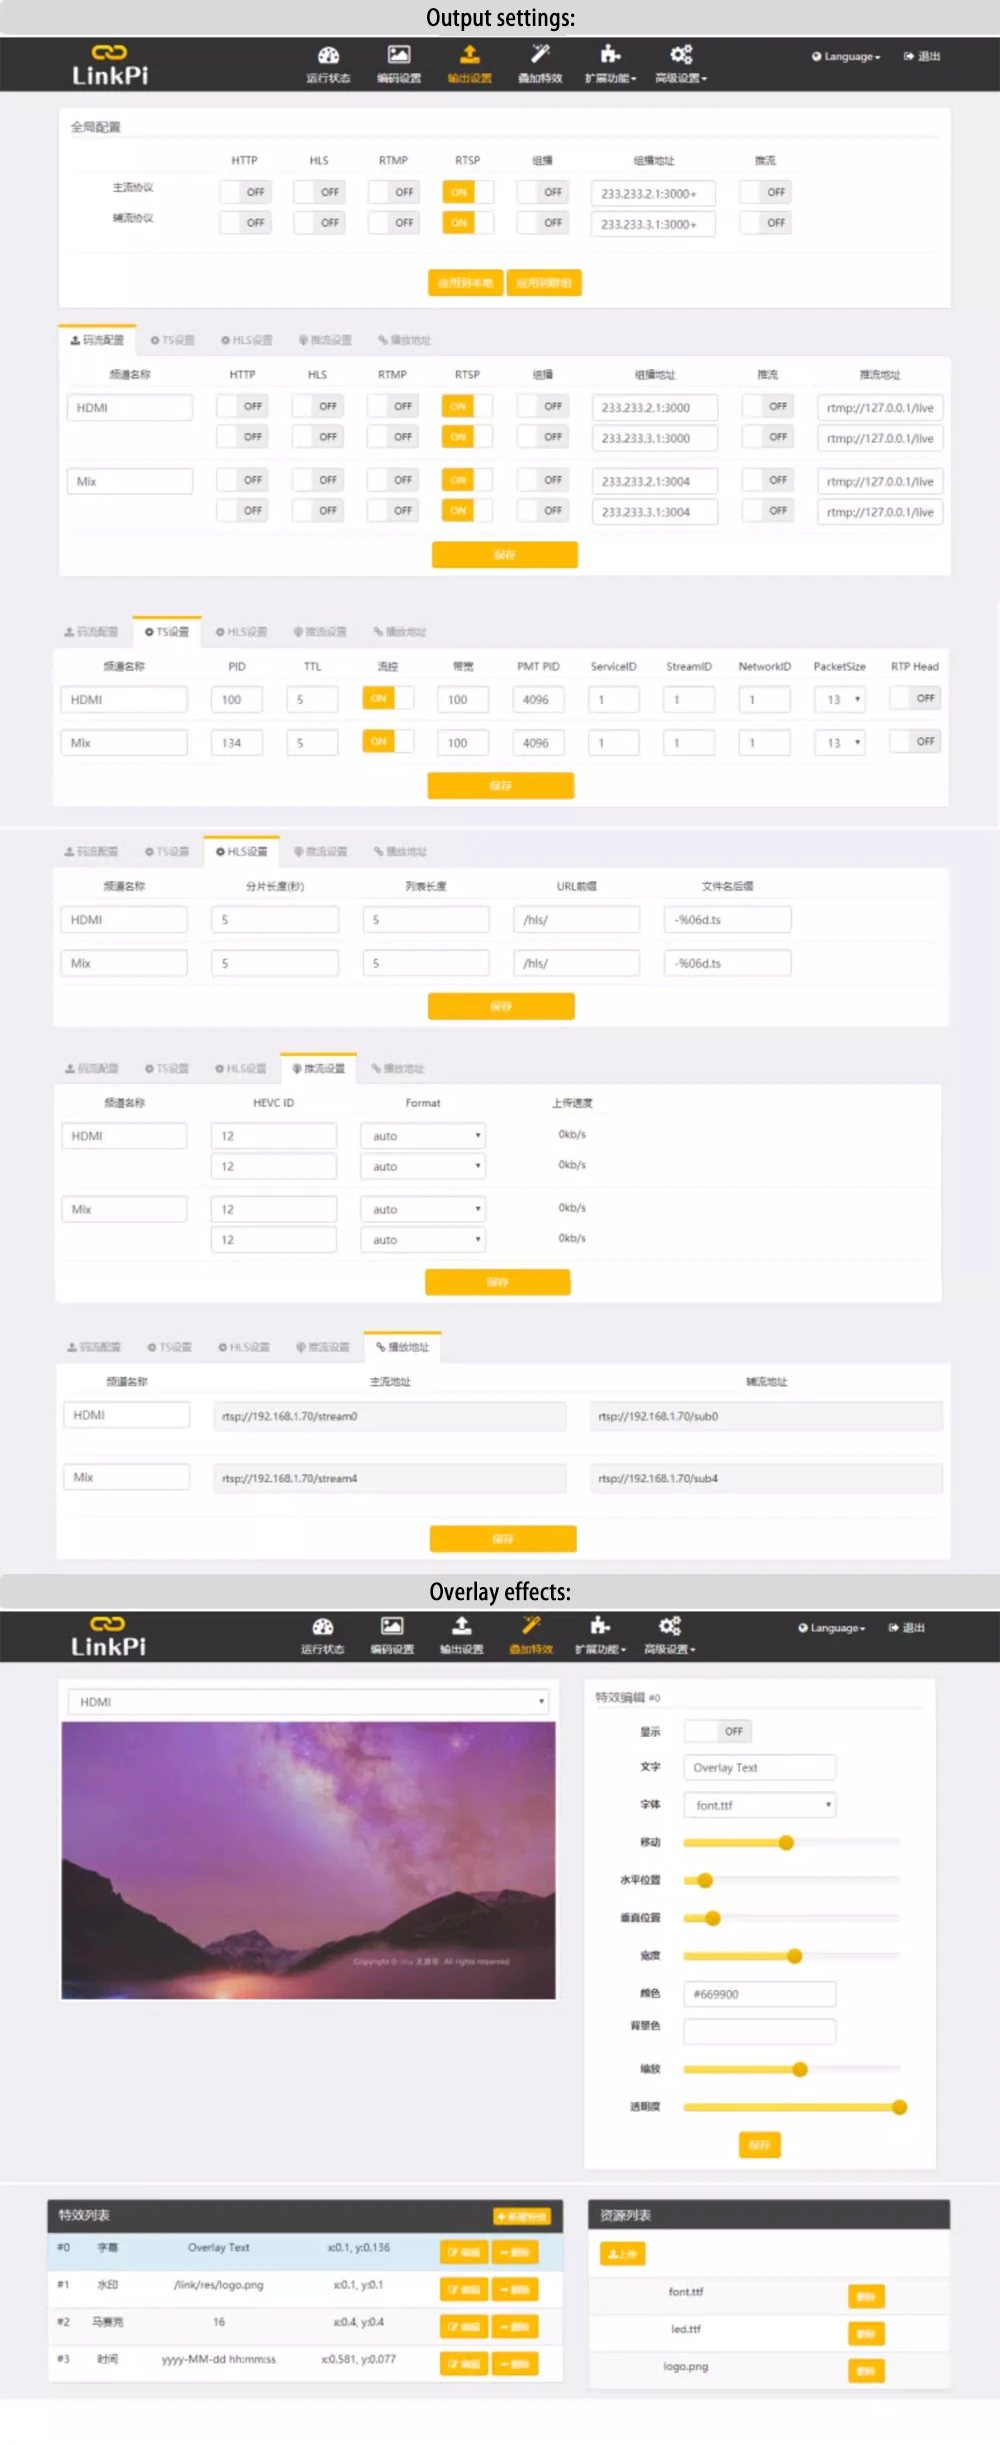Screen dimensions: 1000x2445
Task: Select active 播放地址 tab above stream URLs
Action: click(x=403, y=1348)
